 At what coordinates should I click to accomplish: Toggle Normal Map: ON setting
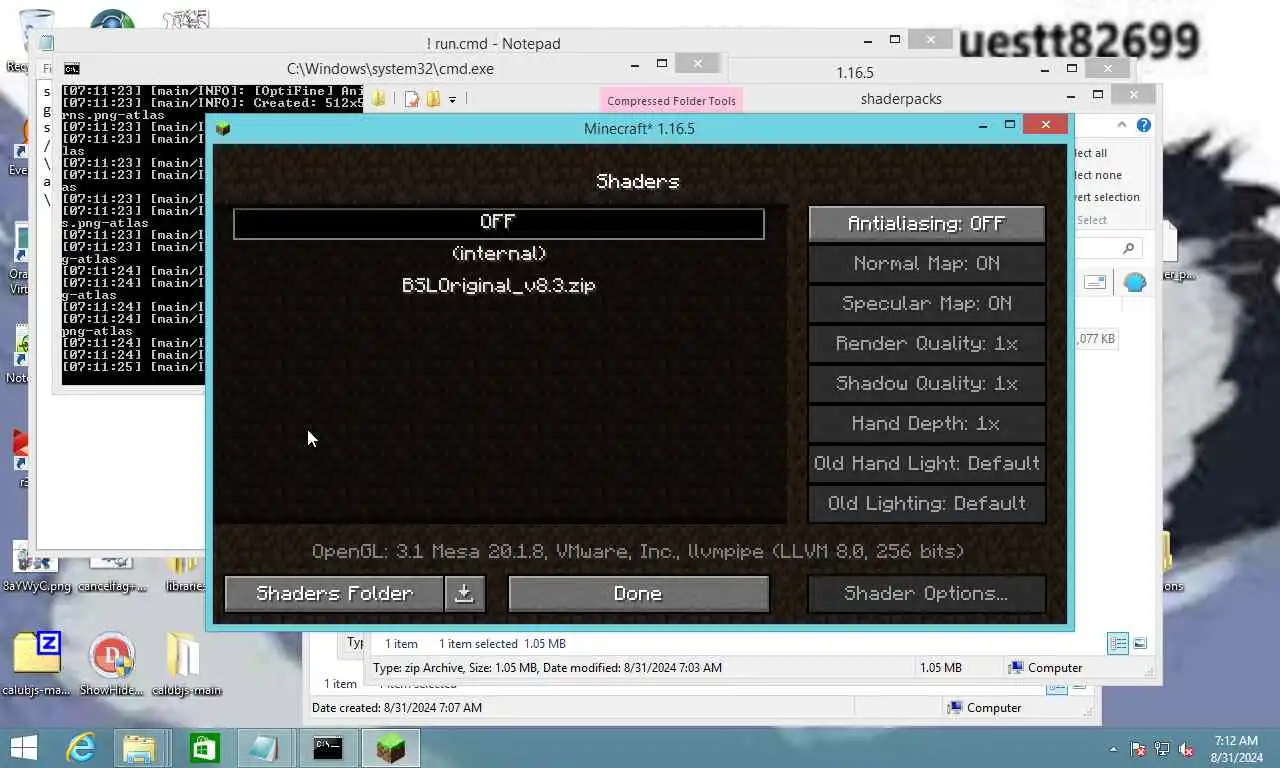tap(926, 264)
